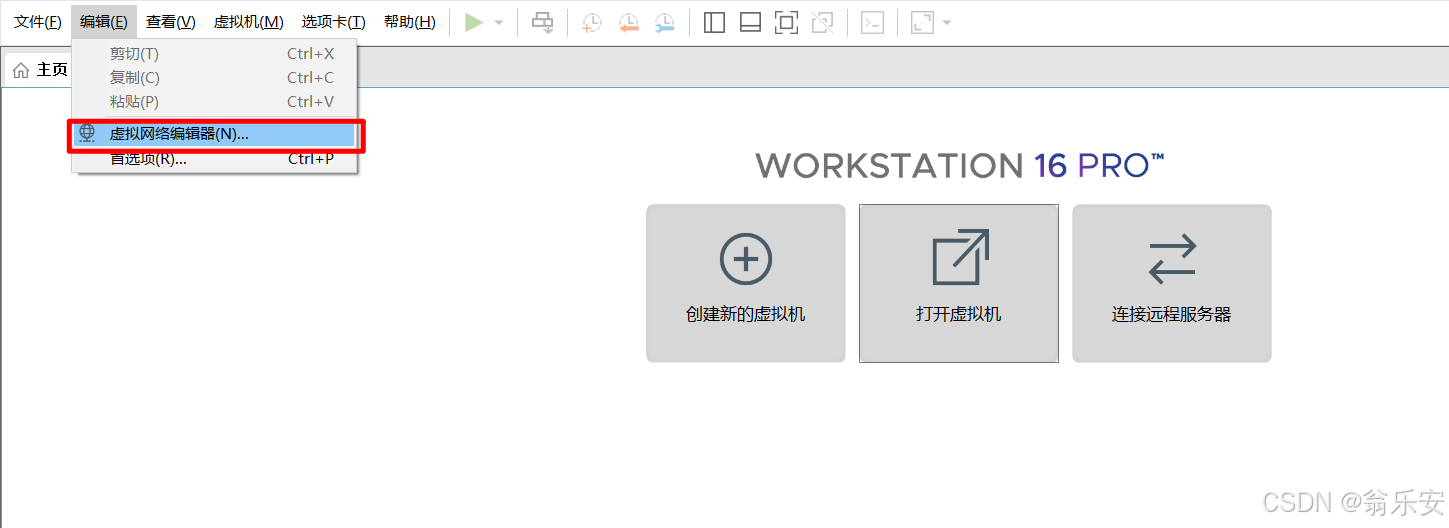The width and height of the screenshot is (1449, 528).
Task: Open 虚拟网络编辑器(N)... menu entry
Action: pyautogui.click(x=214, y=133)
